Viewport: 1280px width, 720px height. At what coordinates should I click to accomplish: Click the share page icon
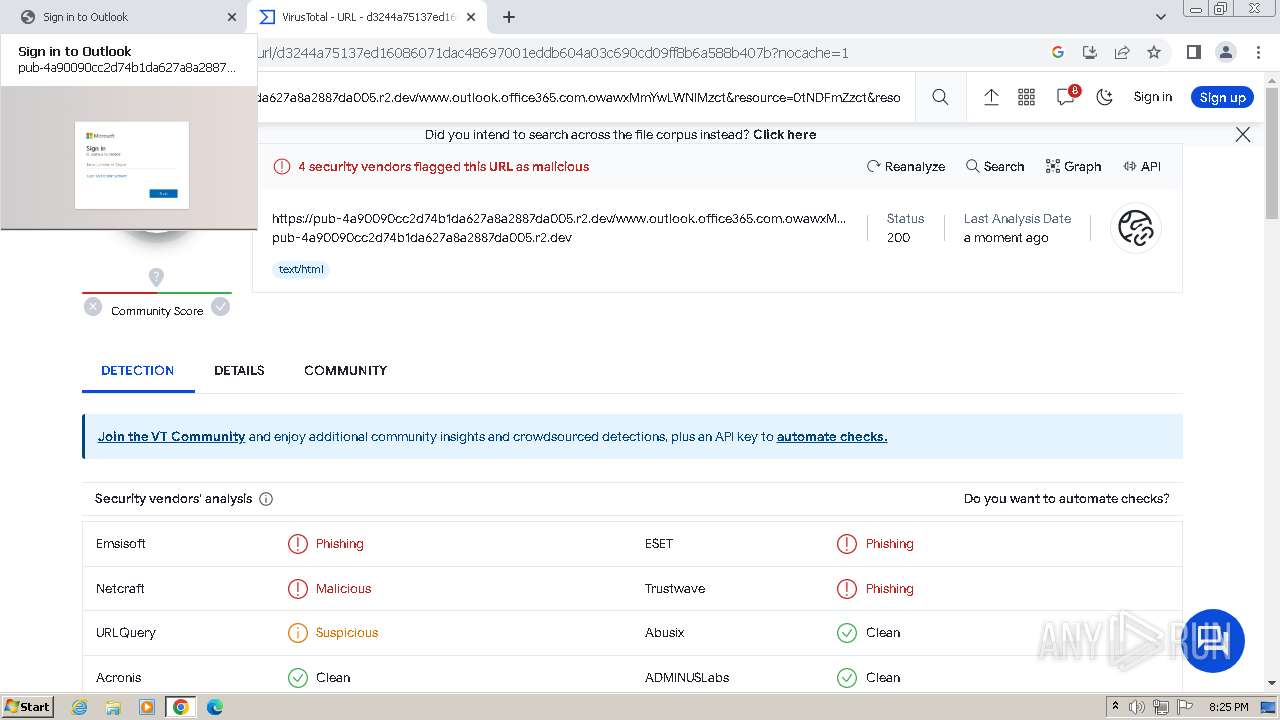(x=1122, y=52)
